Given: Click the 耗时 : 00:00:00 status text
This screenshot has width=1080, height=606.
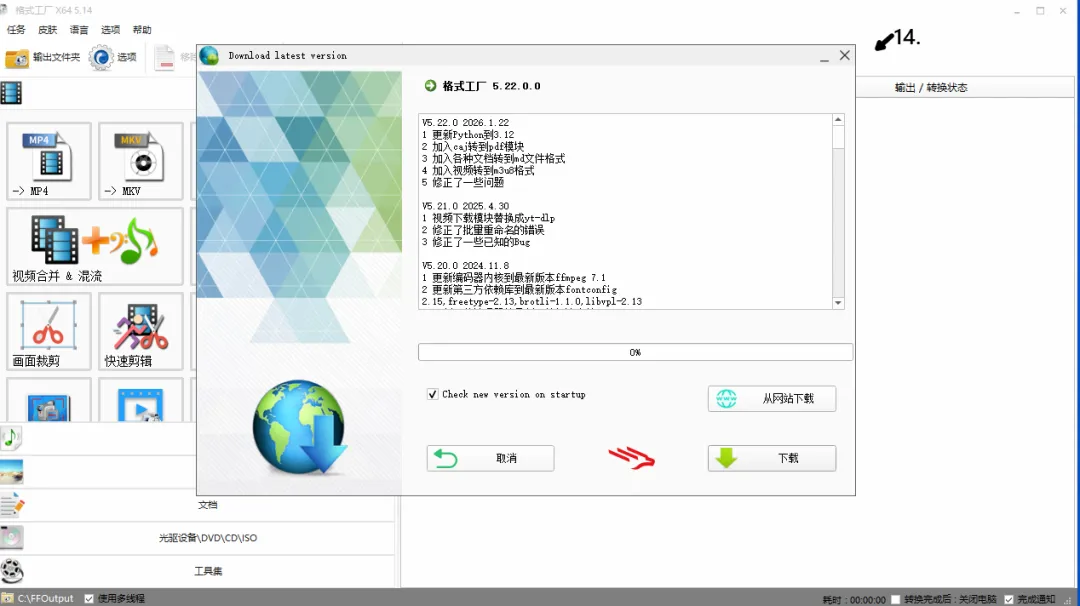Looking at the screenshot, I should tap(854, 599).
